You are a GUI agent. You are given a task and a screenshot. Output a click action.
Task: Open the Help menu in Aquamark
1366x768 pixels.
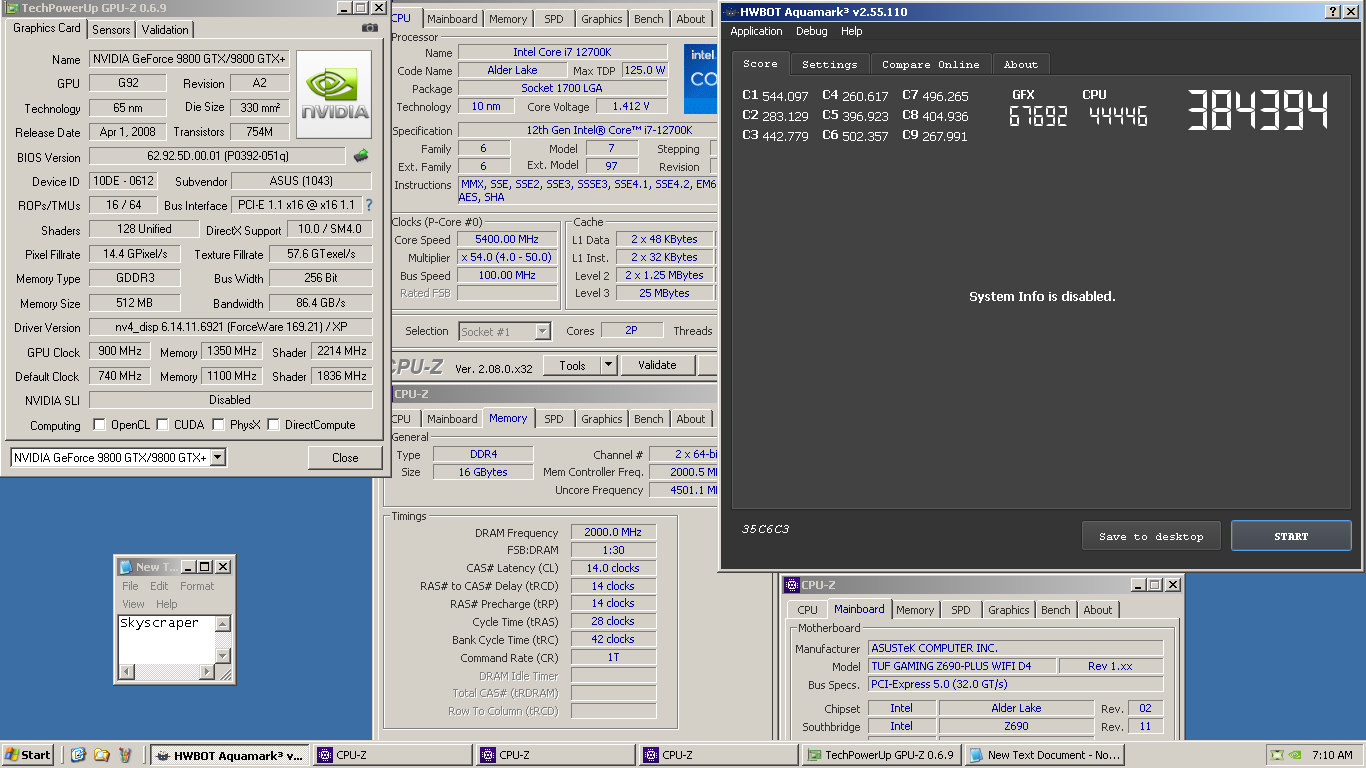[851, 31]
